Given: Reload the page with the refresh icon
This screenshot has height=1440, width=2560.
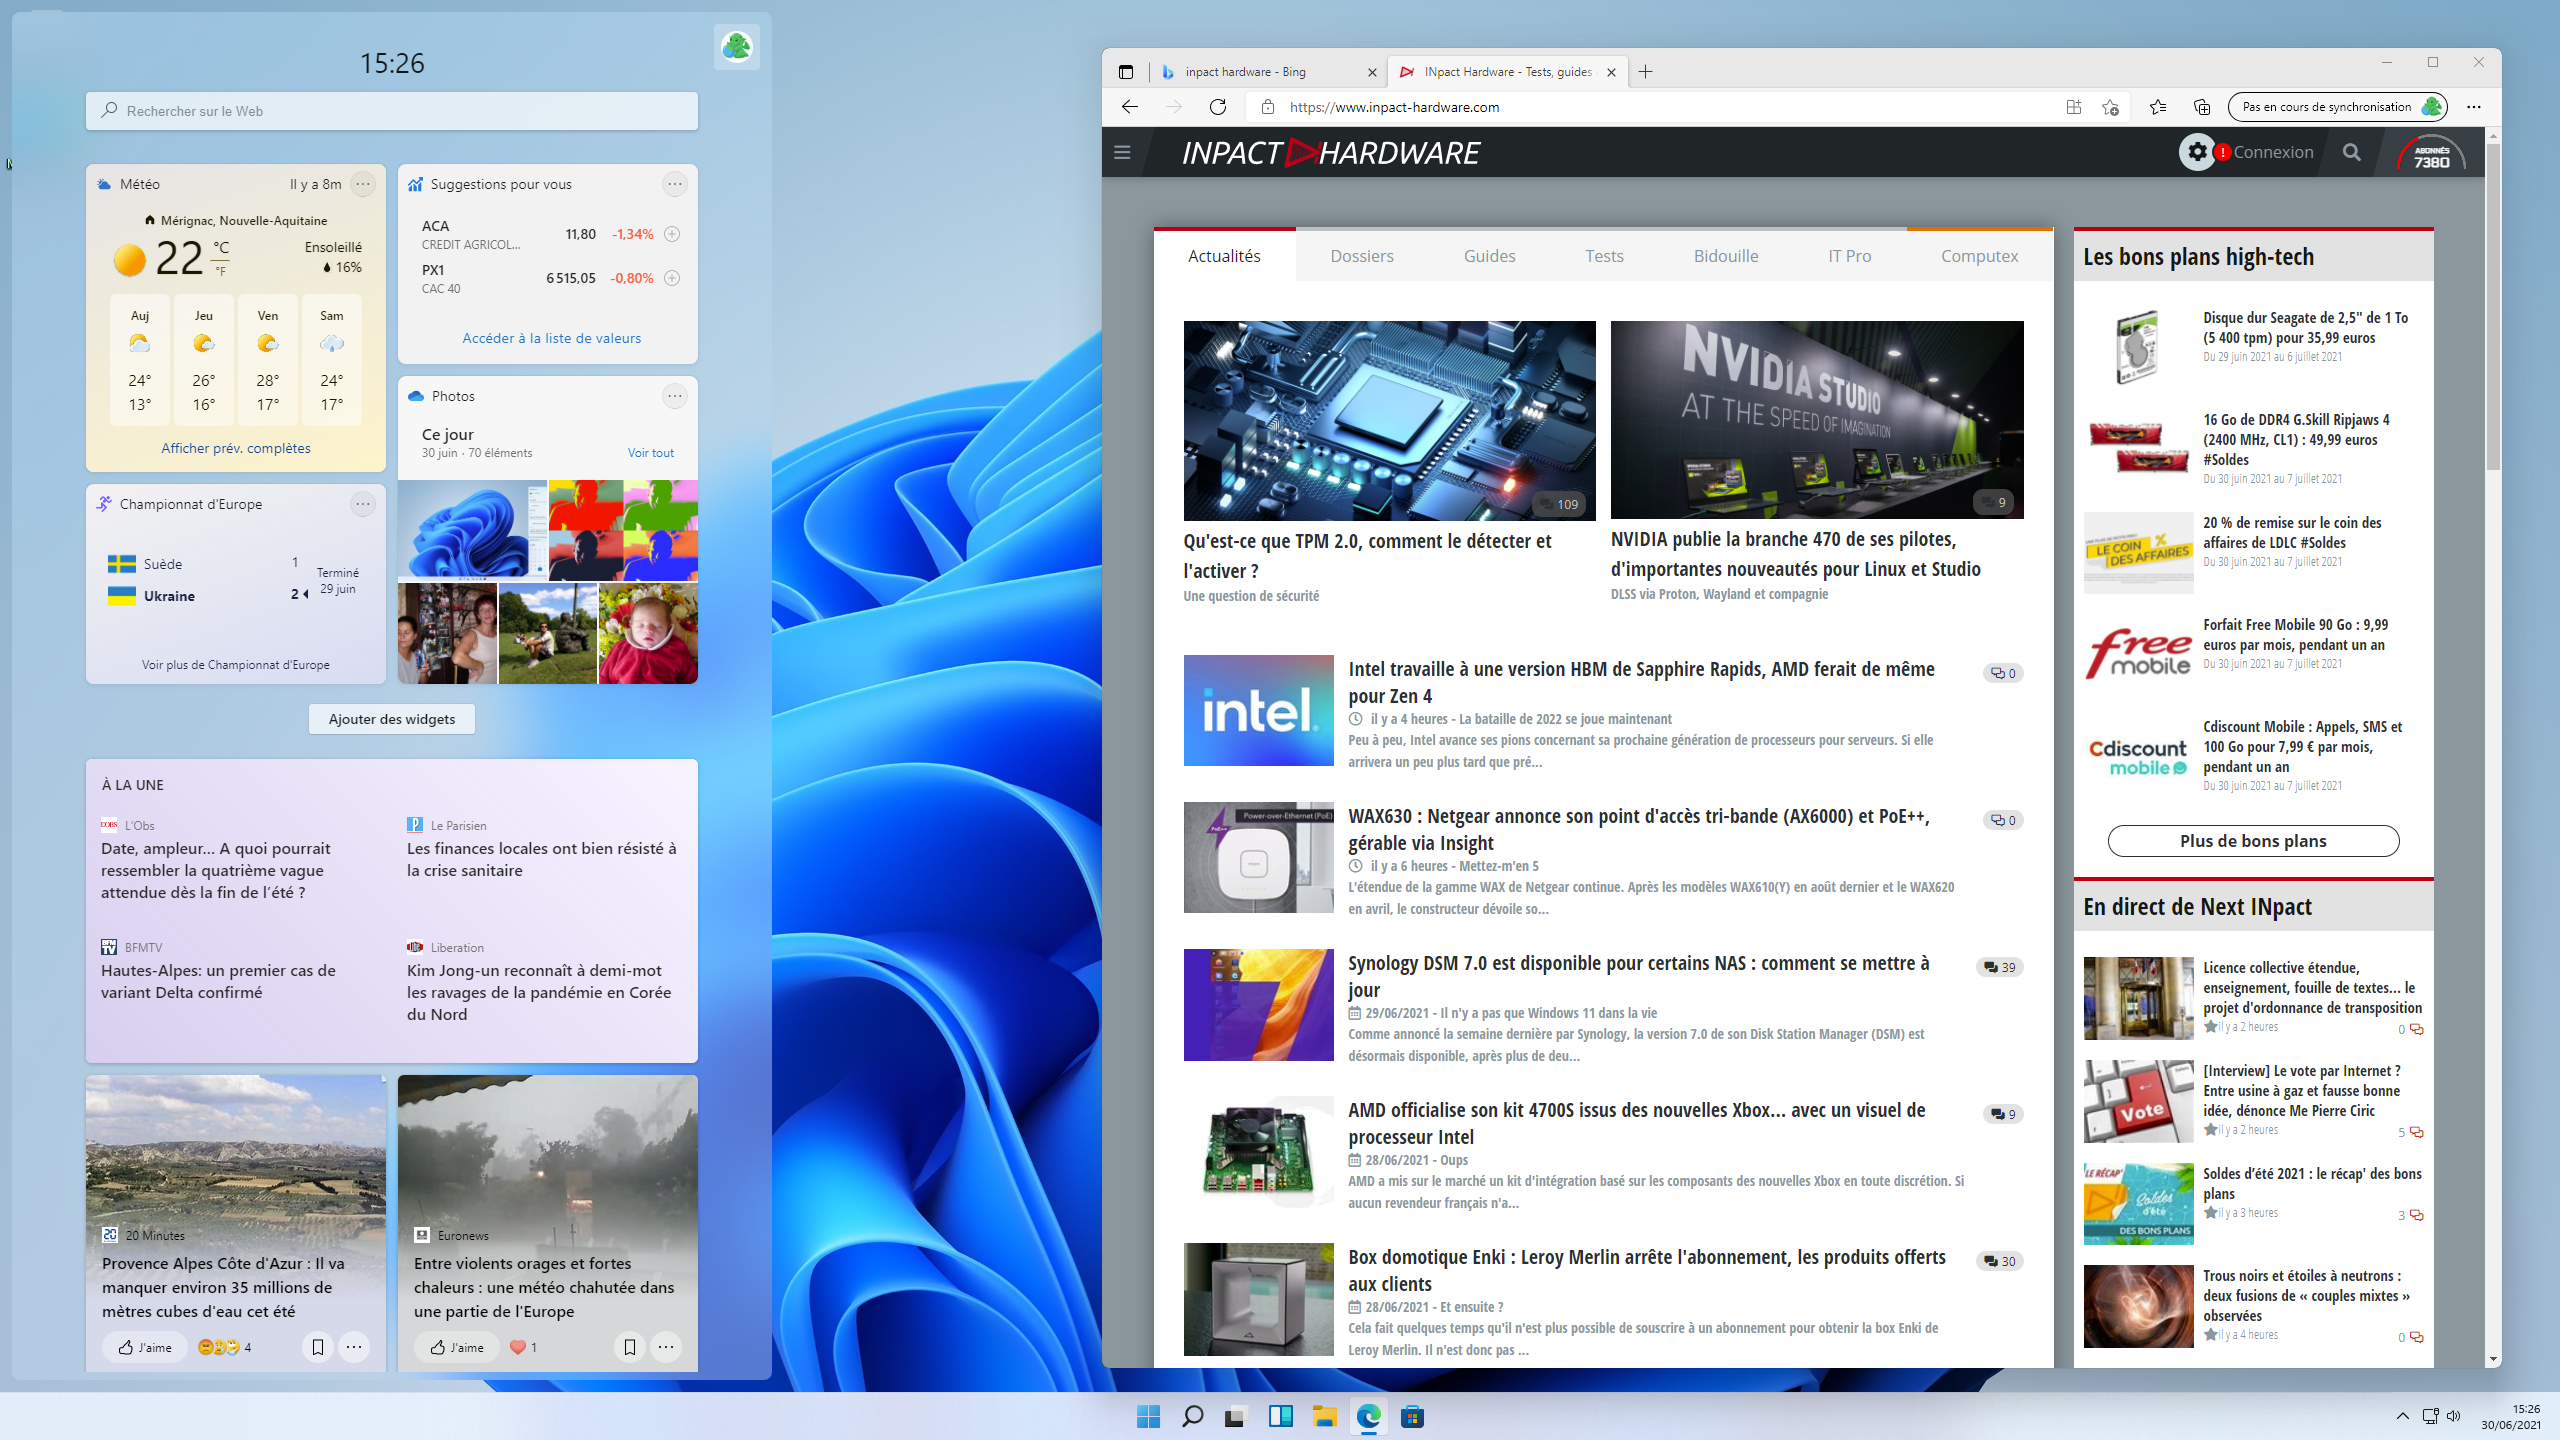Looking at the screenshot, I should (x=1217, y=107).
